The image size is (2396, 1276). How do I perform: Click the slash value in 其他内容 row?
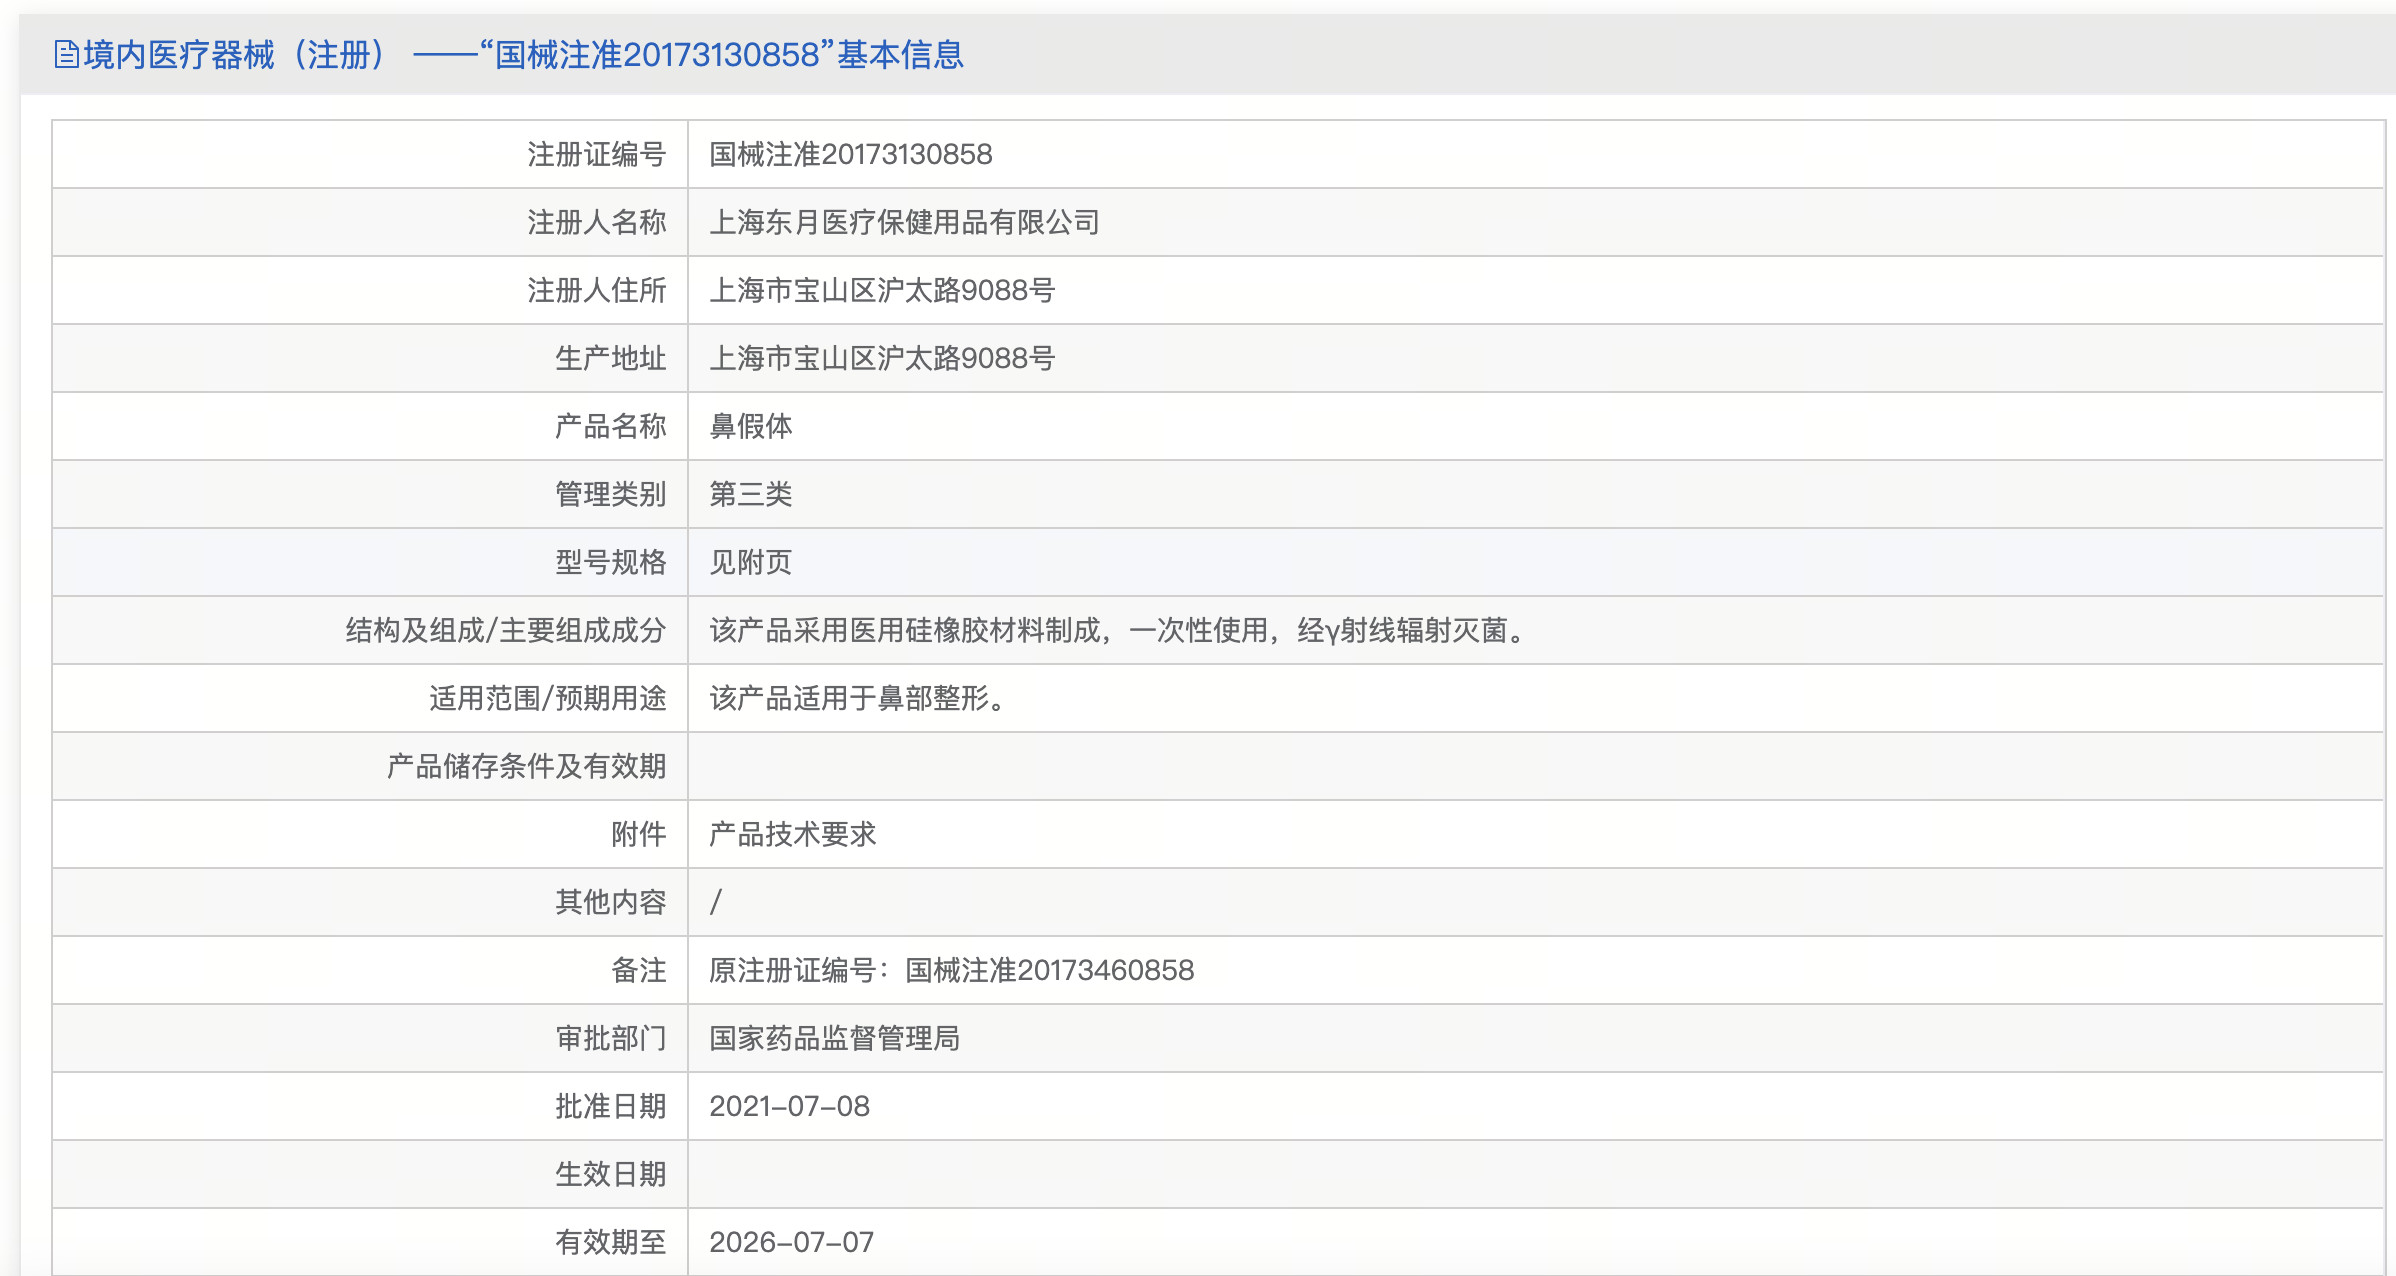(716, 902)
